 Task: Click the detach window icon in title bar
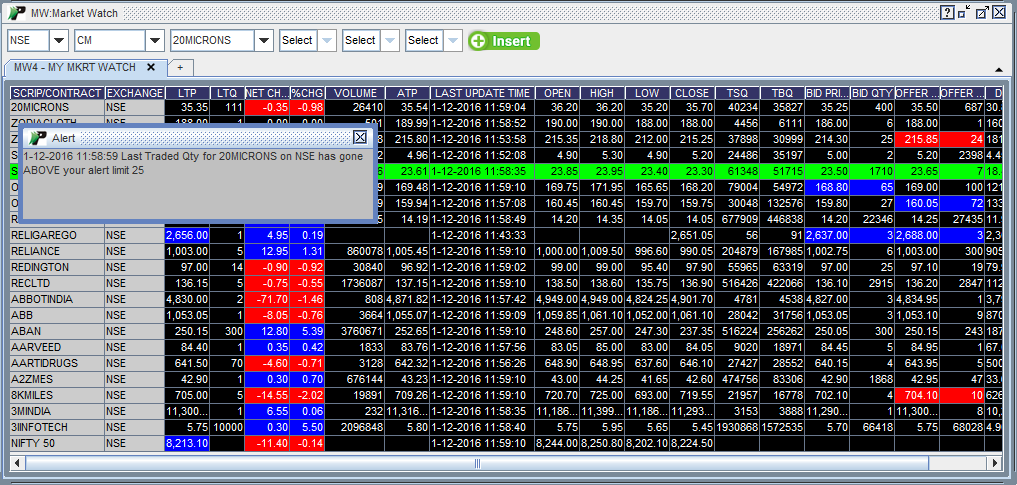tap(981, 13)
